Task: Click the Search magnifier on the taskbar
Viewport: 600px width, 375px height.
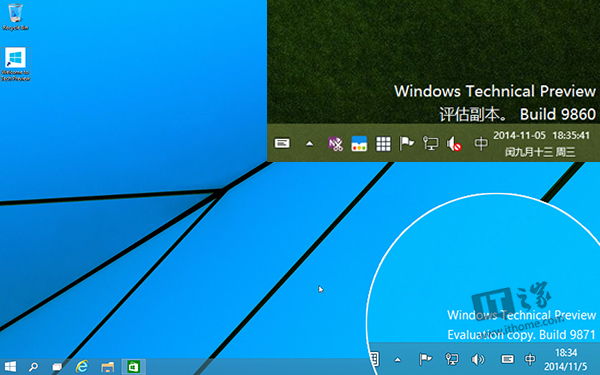Action: click(x=33, y=367)
